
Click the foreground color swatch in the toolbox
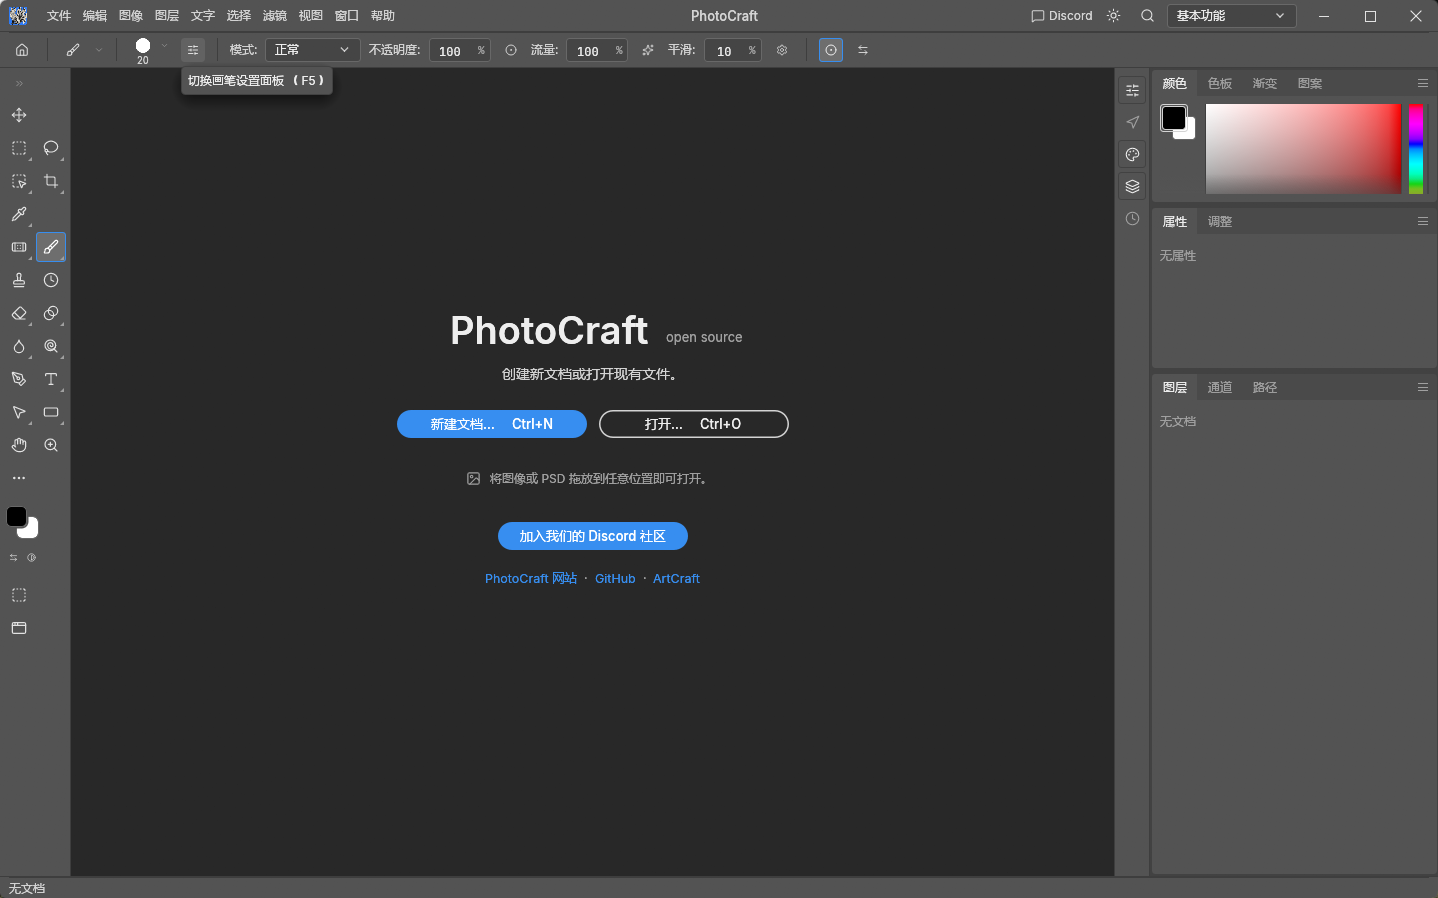(x=16, y=517)
